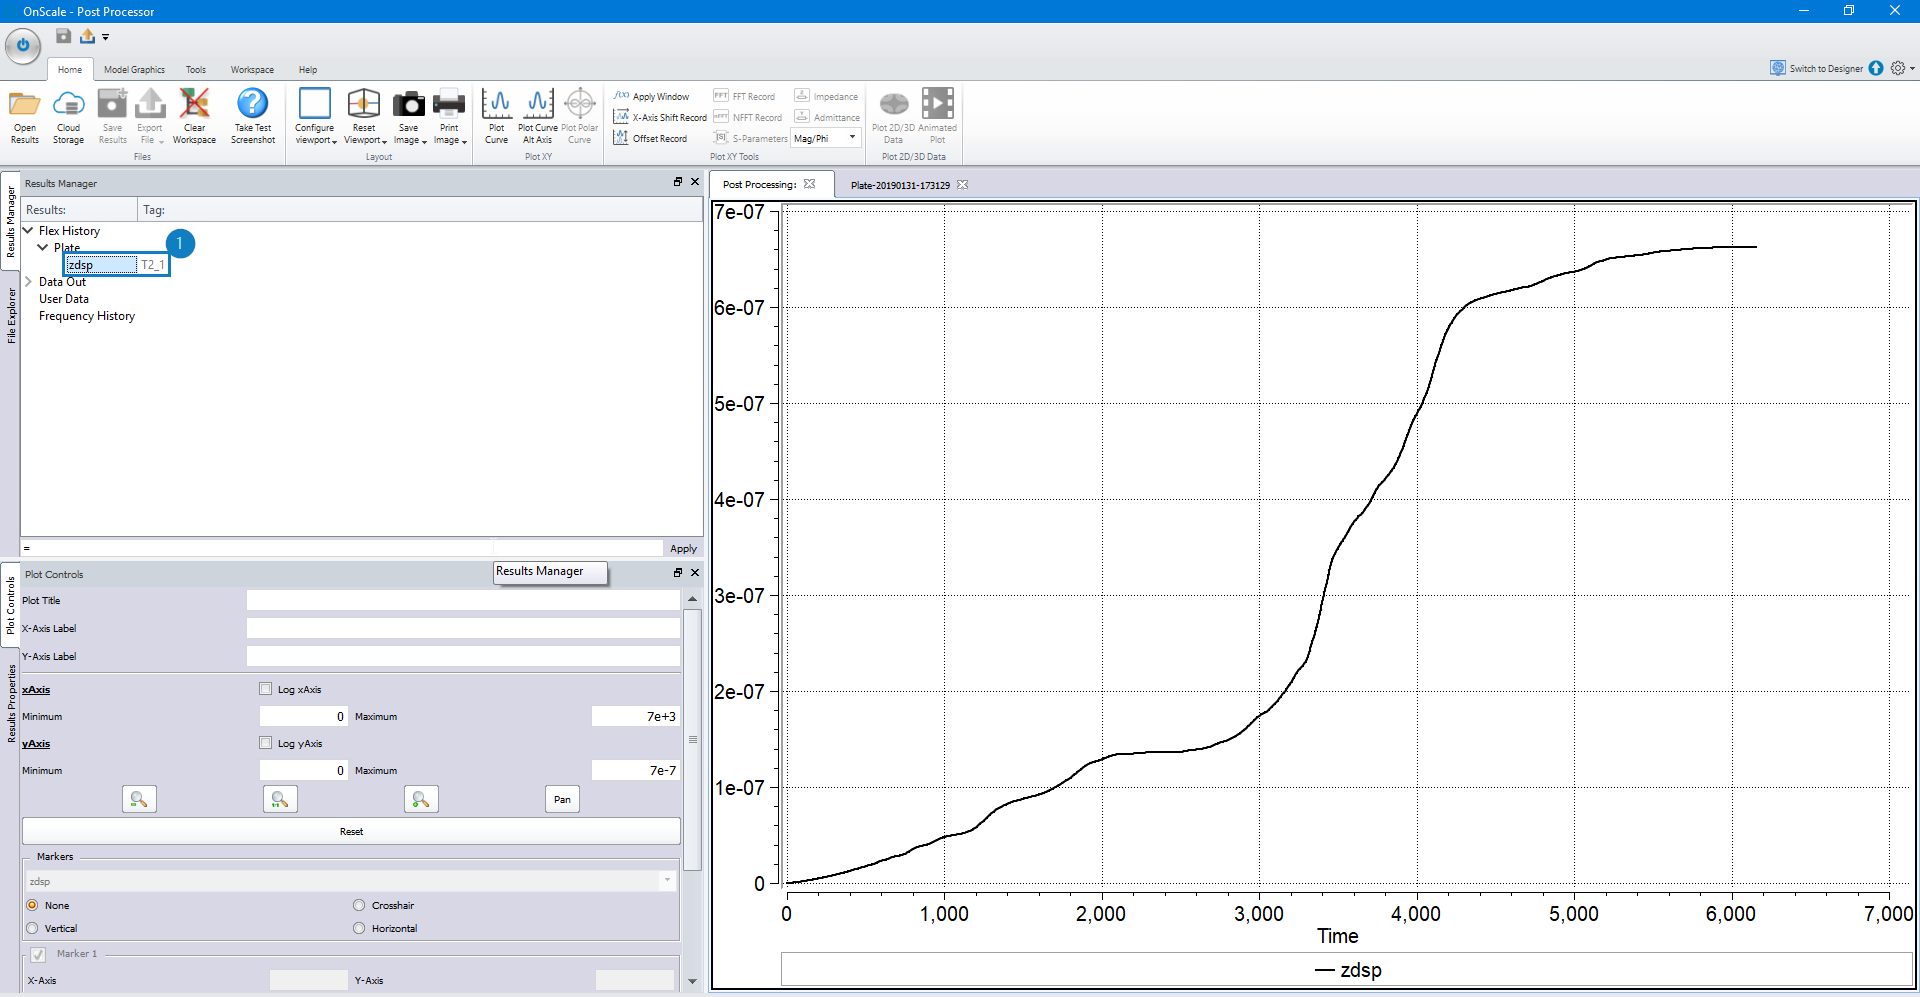
Task: Click Switch to Designer
Action: (1817, 68)
